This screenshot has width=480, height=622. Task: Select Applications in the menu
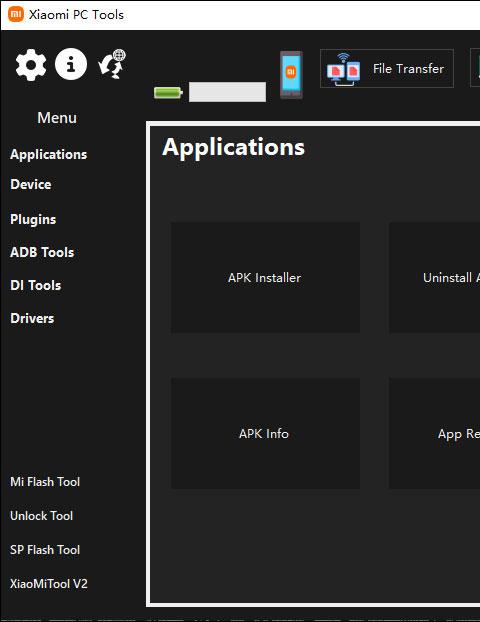(x=48, y=154)
